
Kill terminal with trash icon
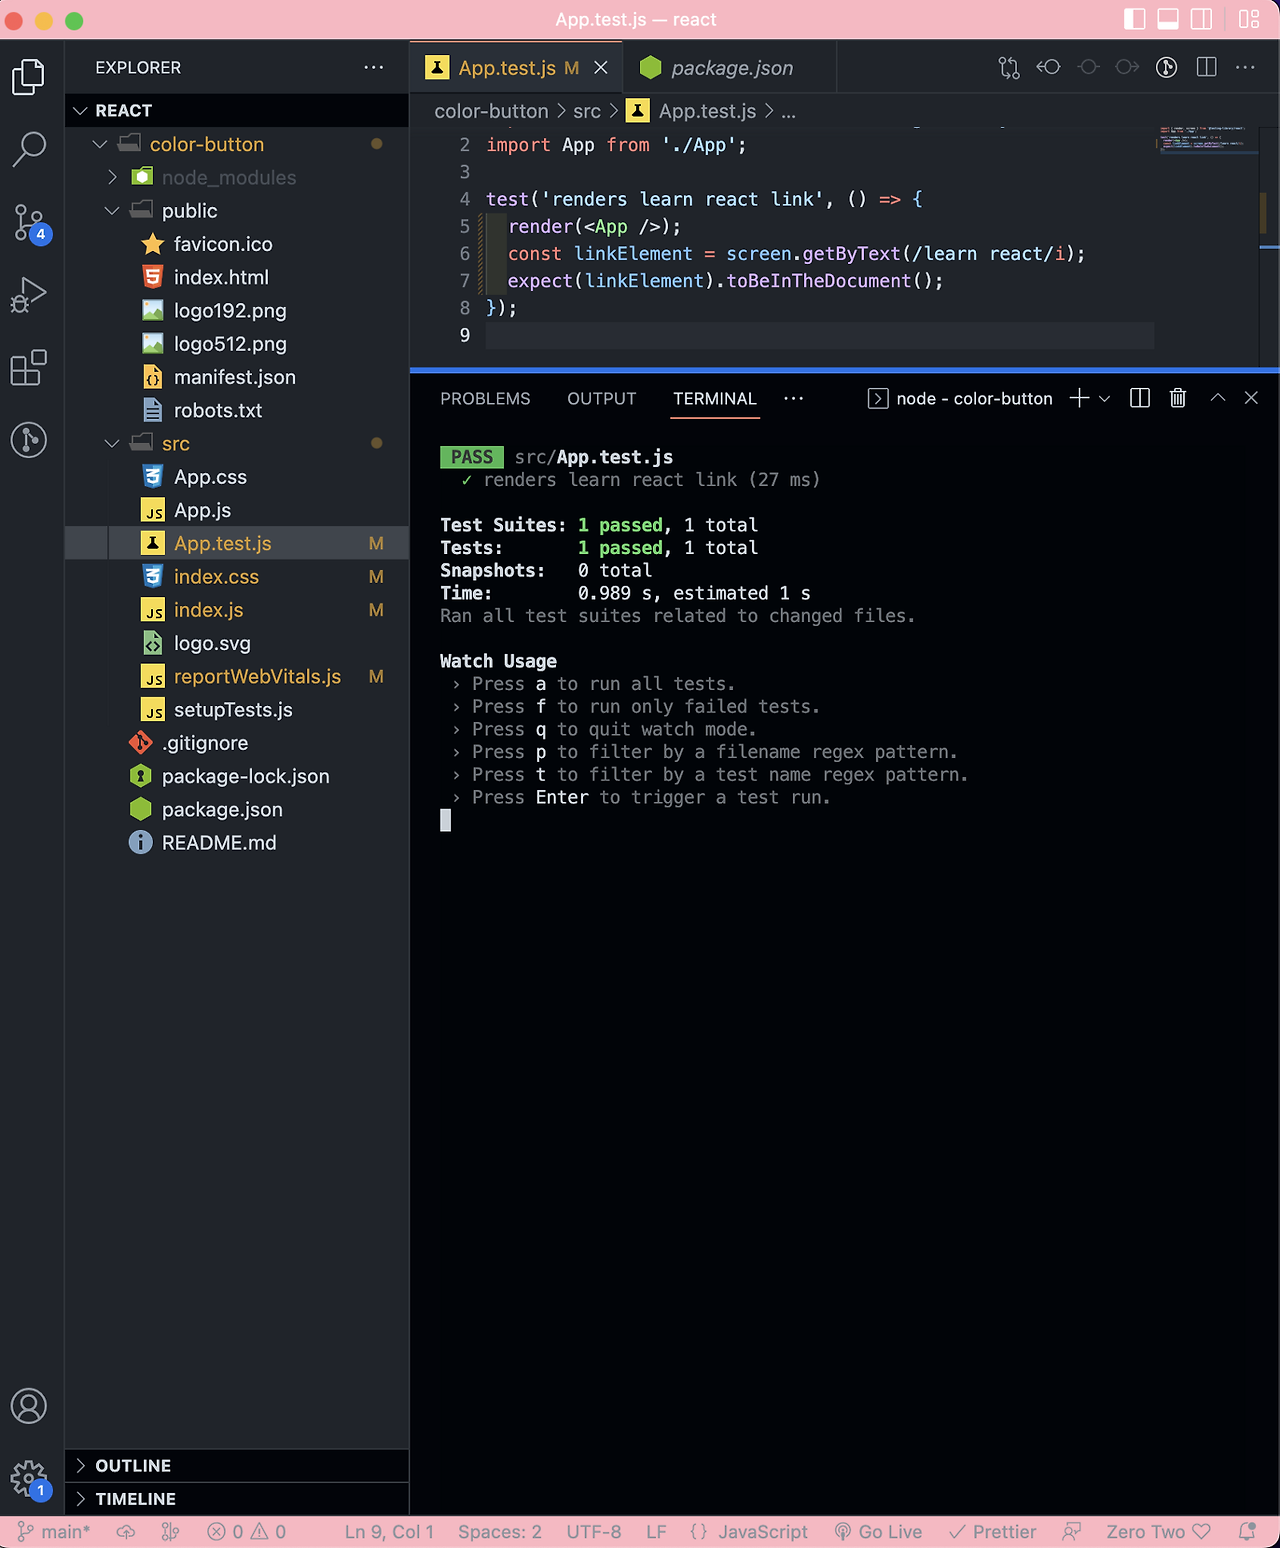click(1178, 398)
